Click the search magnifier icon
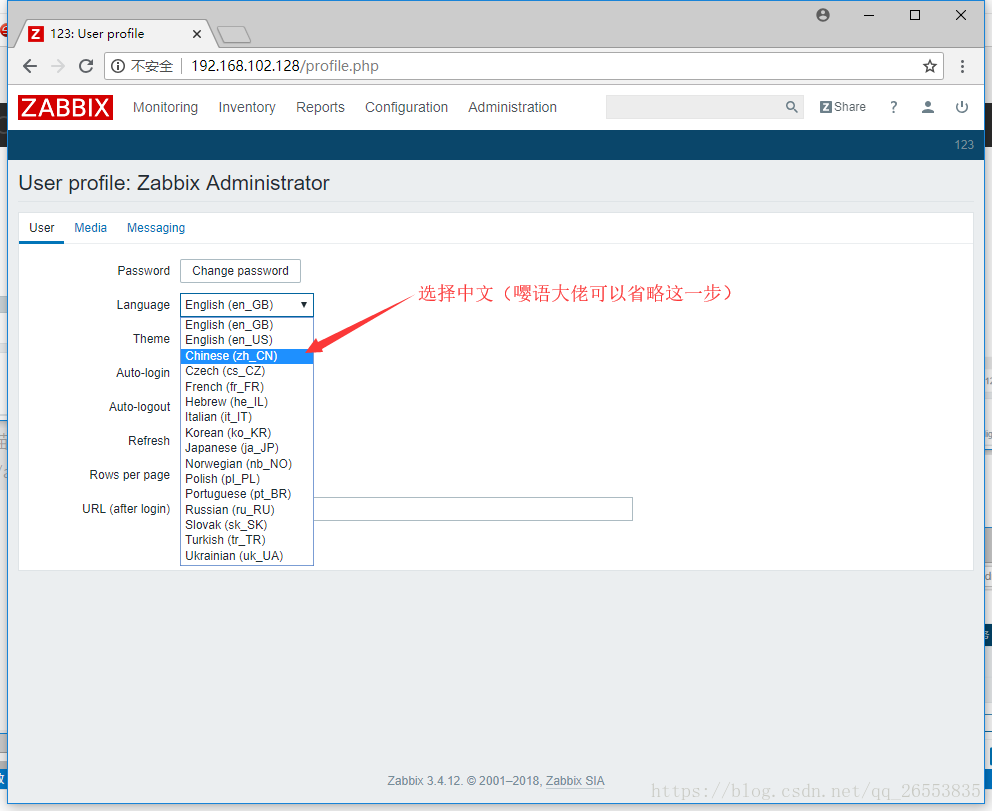Viewport: 992px width, 811px height. point(791,107)
